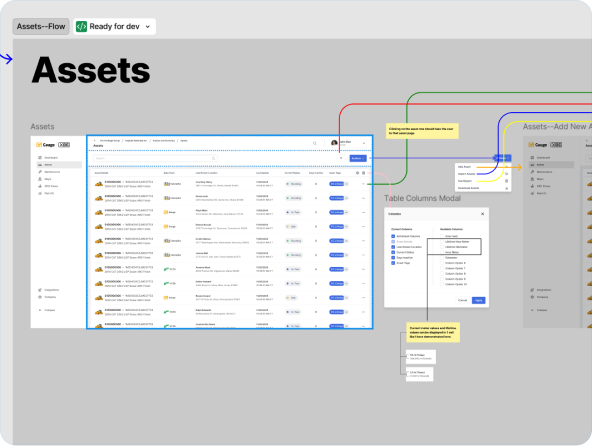Click Gauge logo in Add New Asset frame
592x446 pixels.
tap(538, 145)
